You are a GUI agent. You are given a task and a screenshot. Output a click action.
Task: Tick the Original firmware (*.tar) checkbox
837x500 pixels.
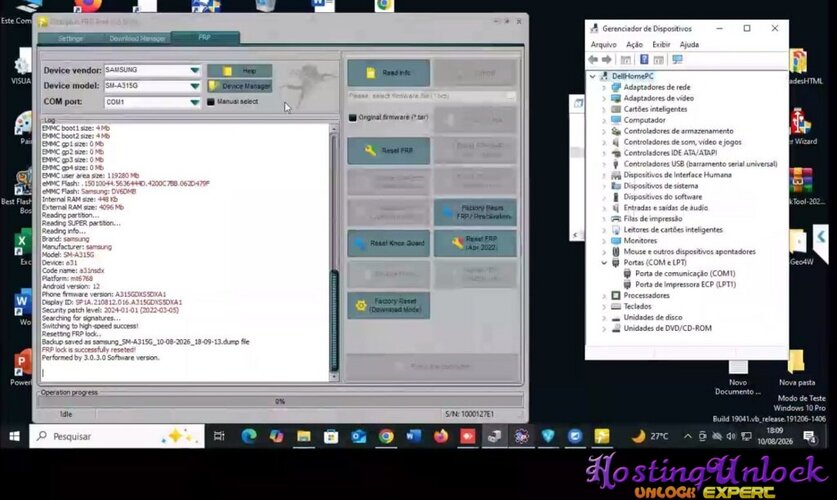tap(352, 117)
